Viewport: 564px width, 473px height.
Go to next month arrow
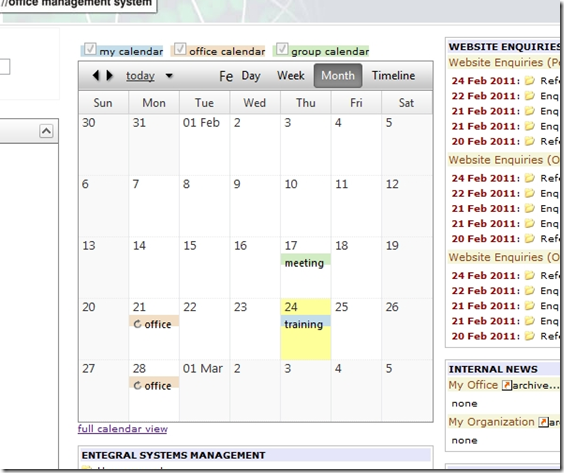pos(109,75)
